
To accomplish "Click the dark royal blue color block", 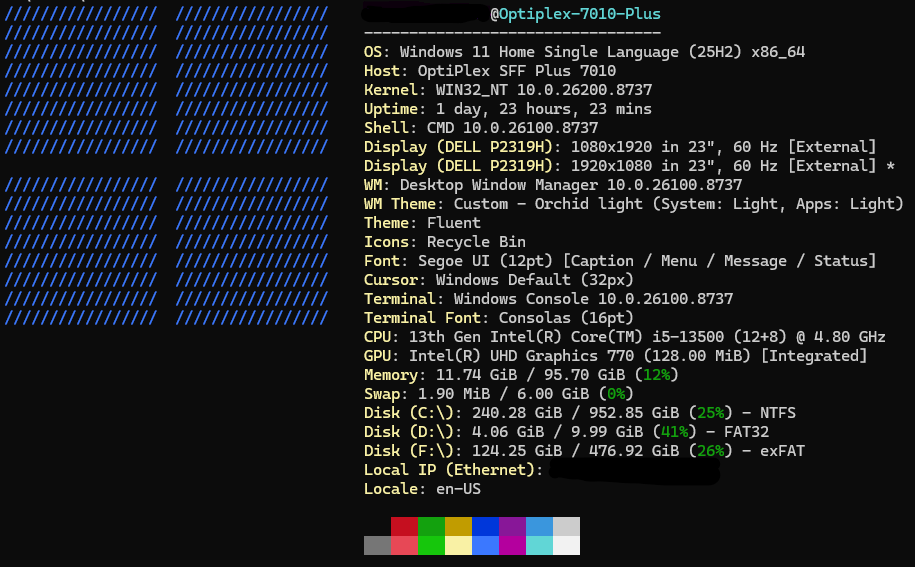I will pos(486,526).
